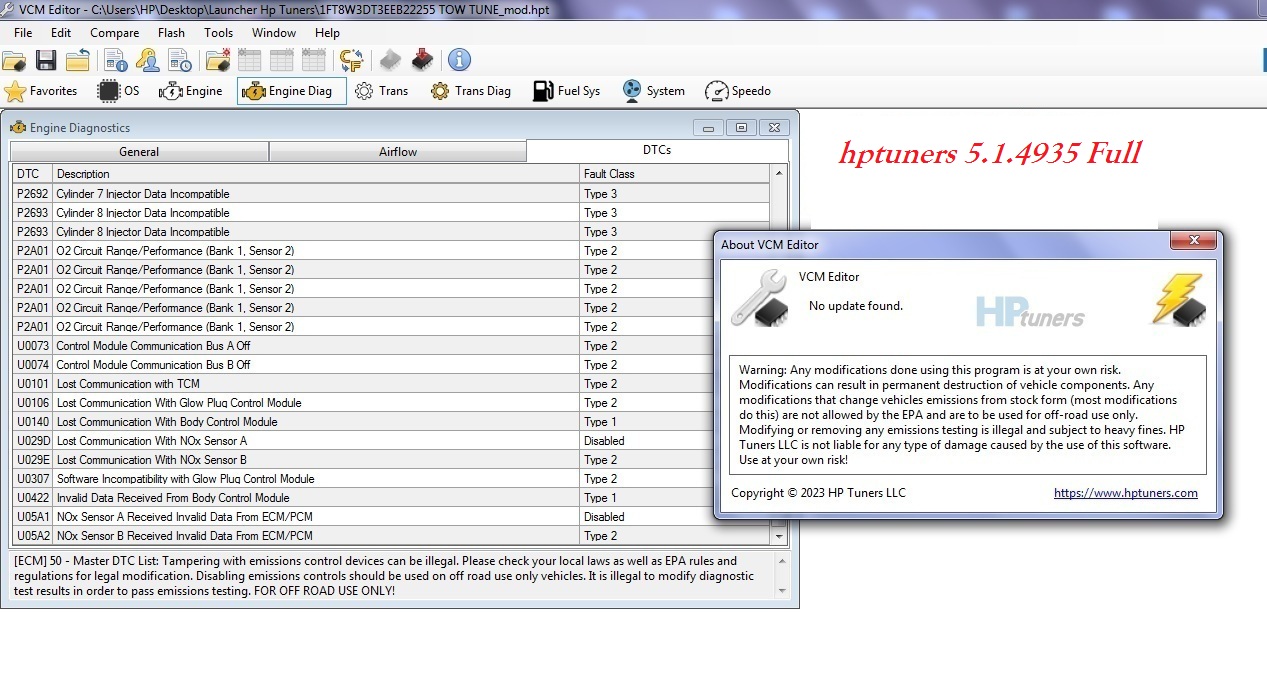The width and height of the screenshot is (1267, 688).
Task: Switch to the Airflow tab
Action: point(398,152)
